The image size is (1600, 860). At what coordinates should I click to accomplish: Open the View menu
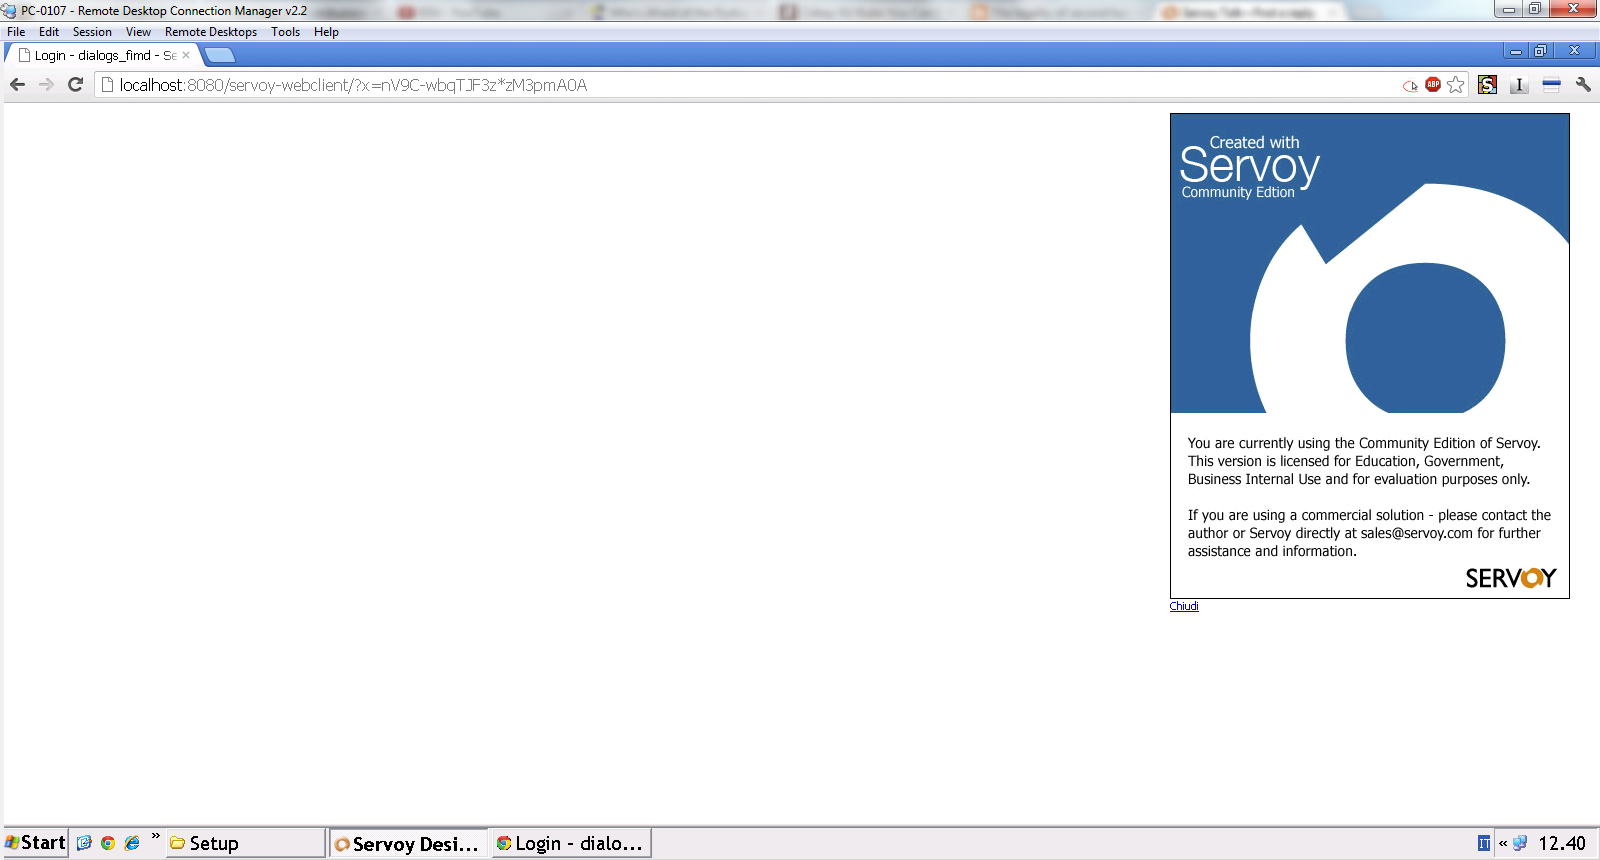[138, 32]
